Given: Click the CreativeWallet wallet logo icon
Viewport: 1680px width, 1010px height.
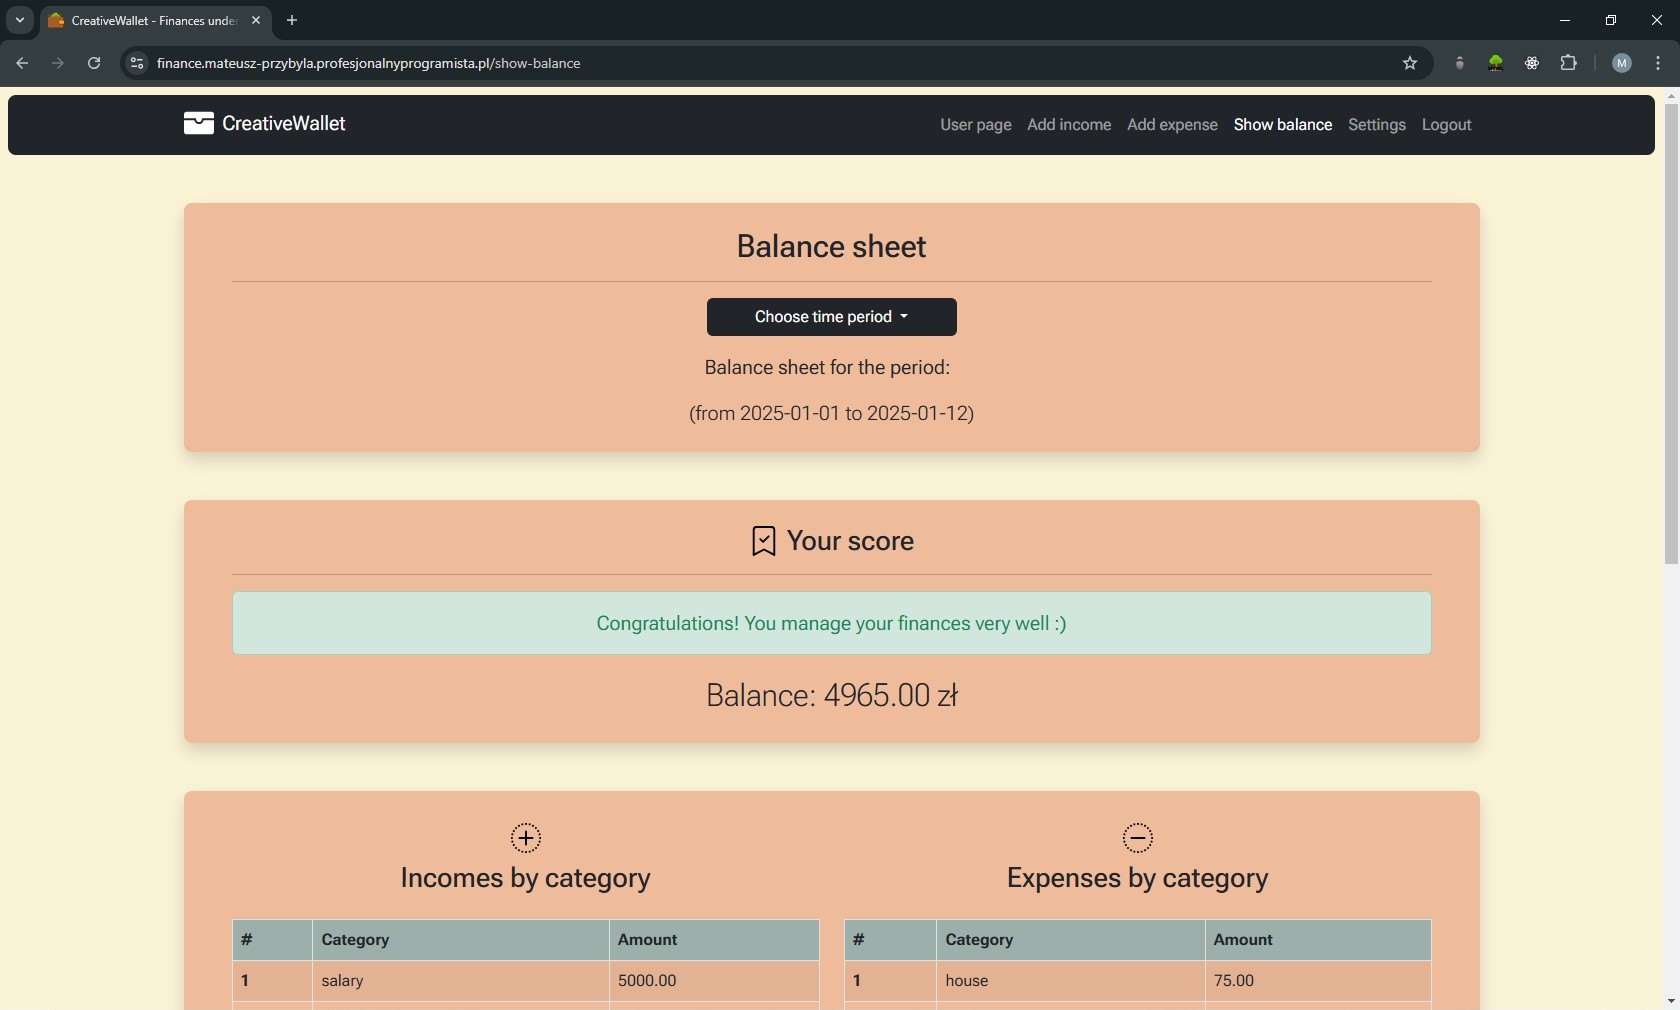Looking at the screenshot, I should pos(198,123).
